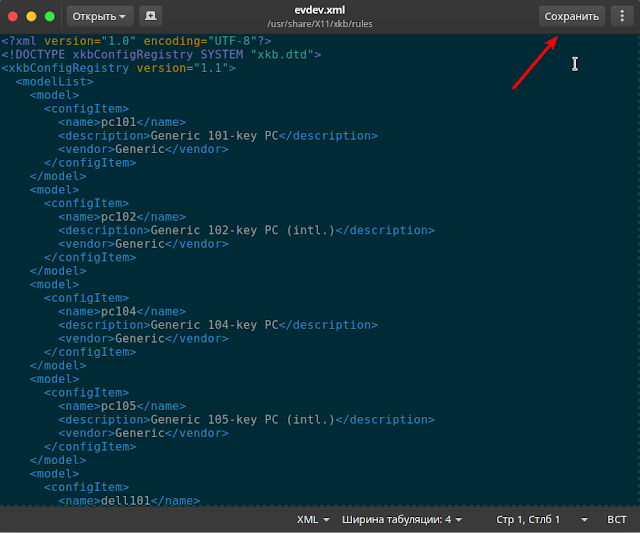Open the three-dot menu in header
640x533 pixels.
click(x=622, y=16)
